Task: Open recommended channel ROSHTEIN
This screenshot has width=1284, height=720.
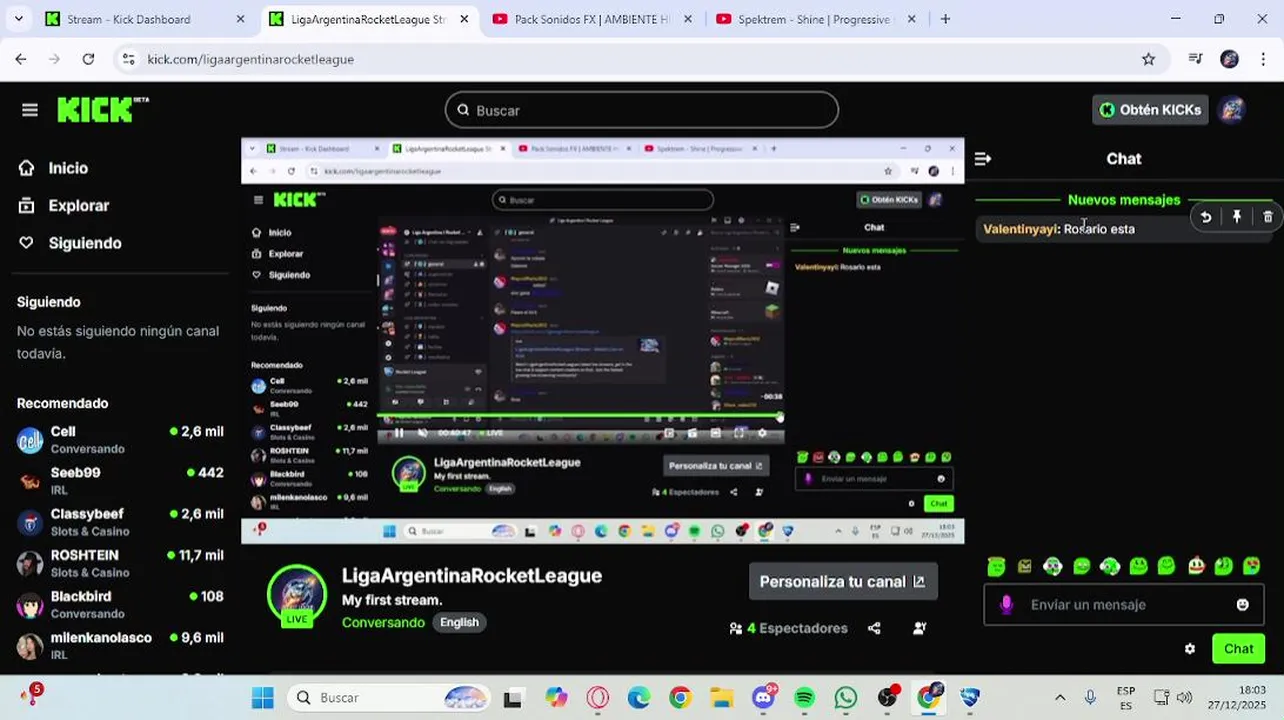Action: pos(120,563)
